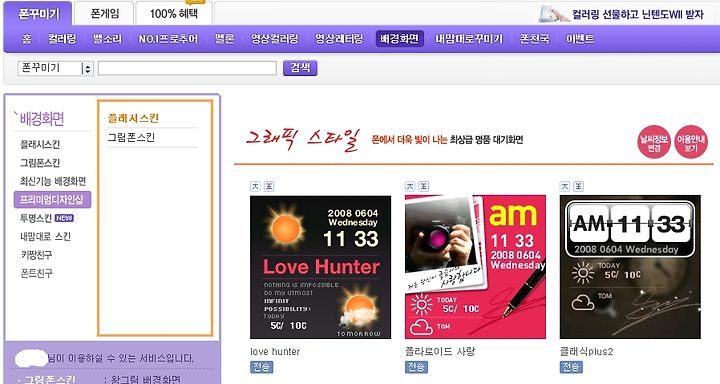Click the 검색 search button
The width and height of the screenshot is (720, 384).
point(300,68)
